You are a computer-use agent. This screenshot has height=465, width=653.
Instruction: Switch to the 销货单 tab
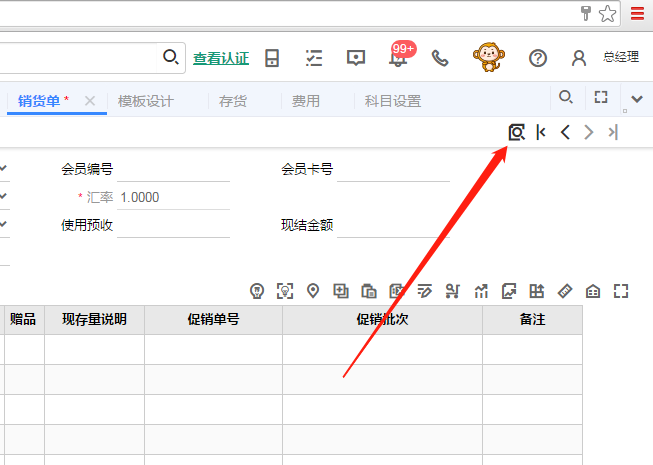coord(39,101)
